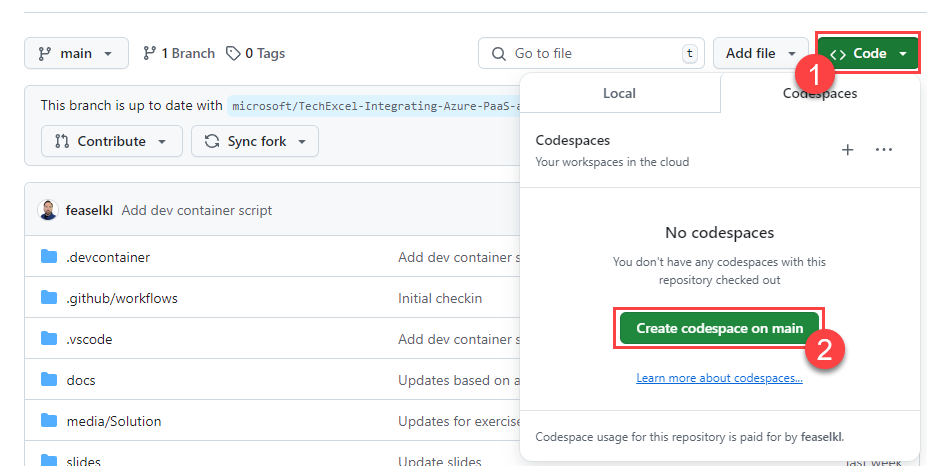
Task: Click the feaselkl user avatar
Action: [x=48, y=210]
